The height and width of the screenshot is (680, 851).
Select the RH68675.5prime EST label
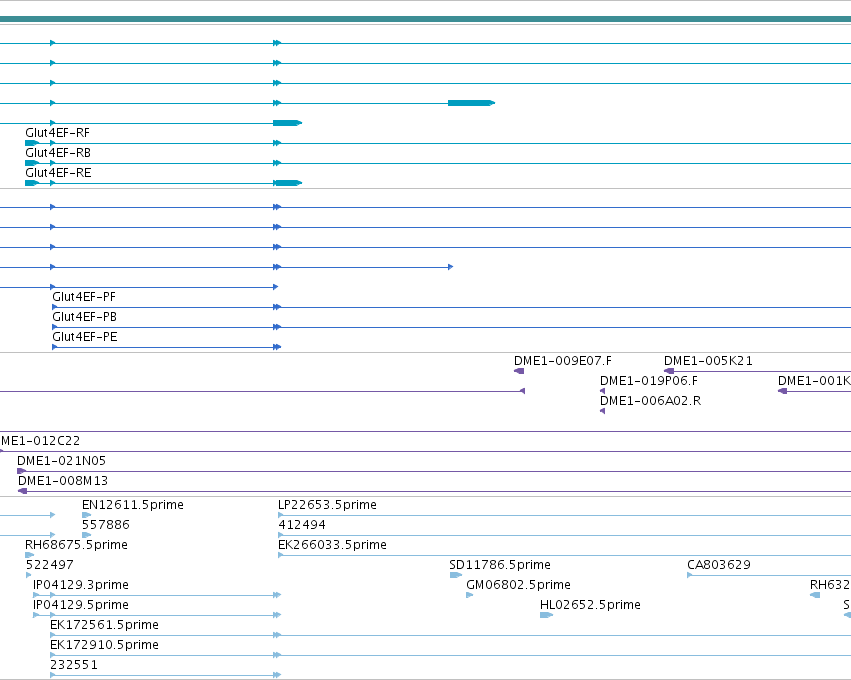tap(77, 545)
